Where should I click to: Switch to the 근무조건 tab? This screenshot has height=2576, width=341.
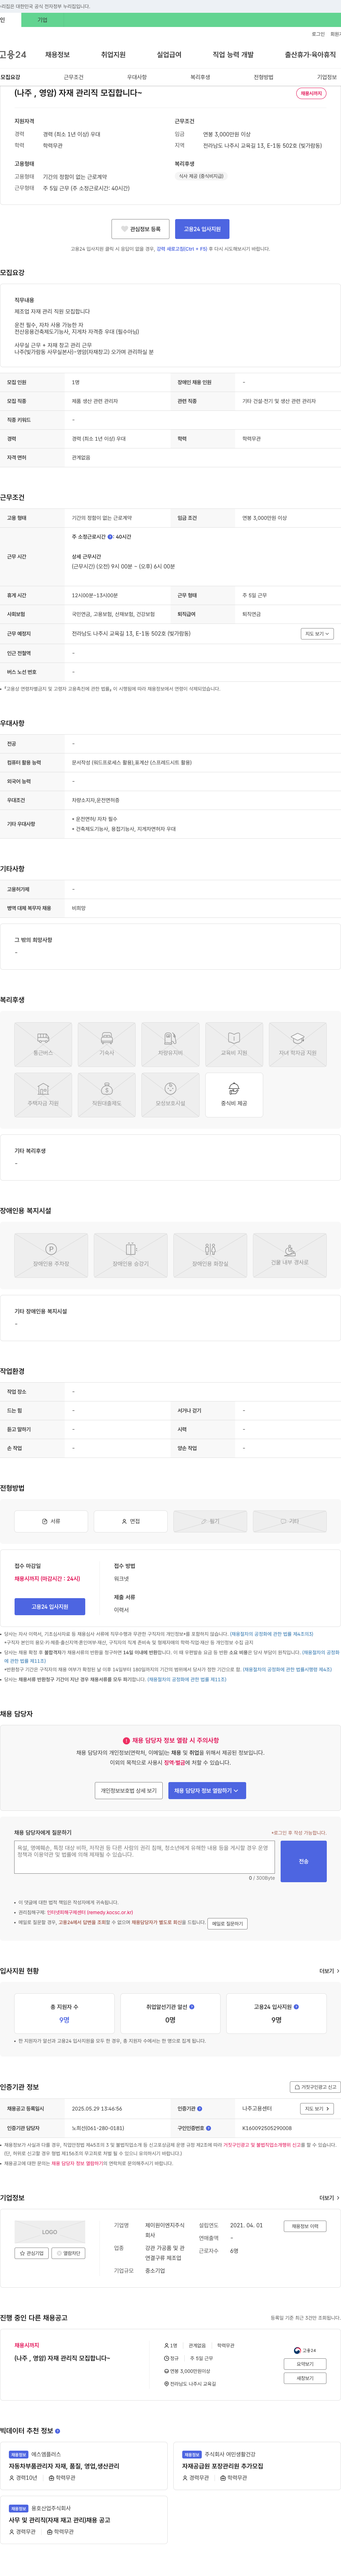tap(74, 77)
